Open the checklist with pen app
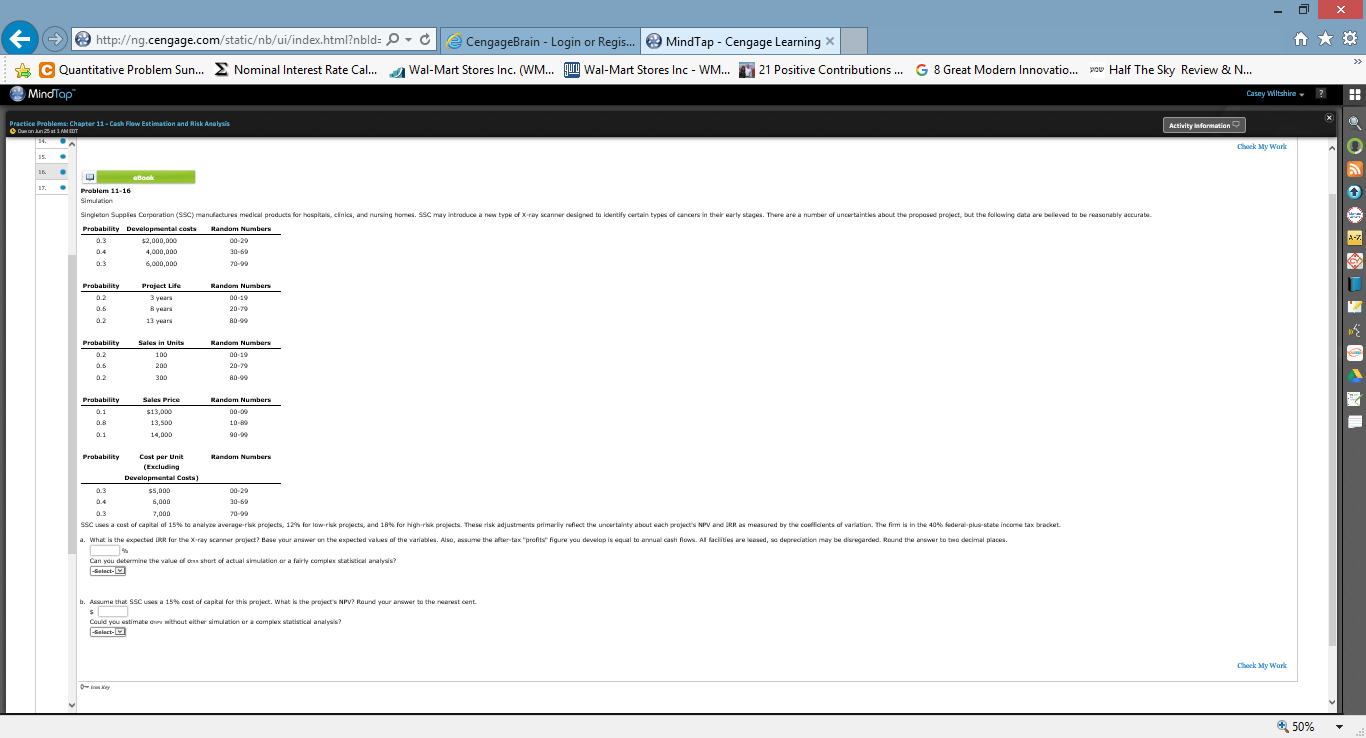This screenshot has height=738, width=1366. point(1355,399)
